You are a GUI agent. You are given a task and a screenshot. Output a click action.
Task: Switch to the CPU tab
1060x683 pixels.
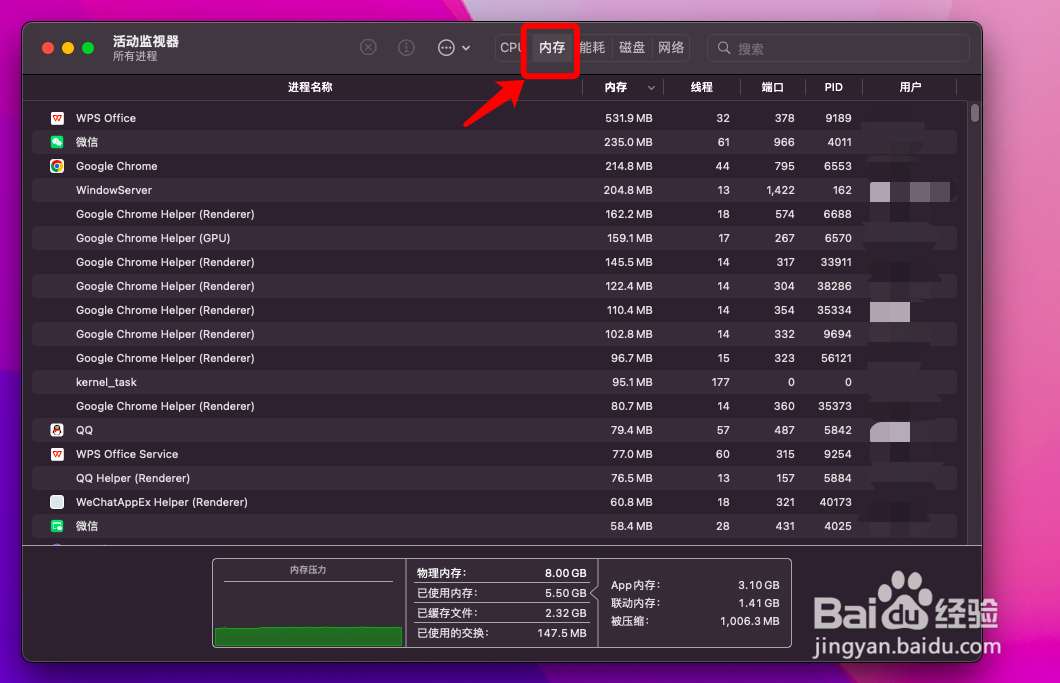coord(510,47)
